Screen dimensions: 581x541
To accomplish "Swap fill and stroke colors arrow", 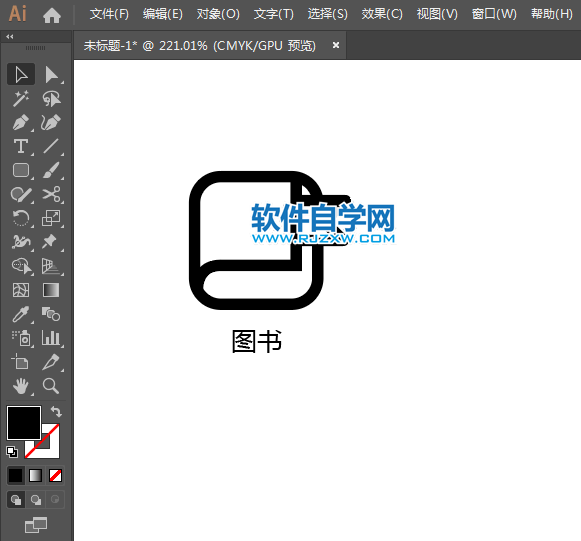I will 56,412.
